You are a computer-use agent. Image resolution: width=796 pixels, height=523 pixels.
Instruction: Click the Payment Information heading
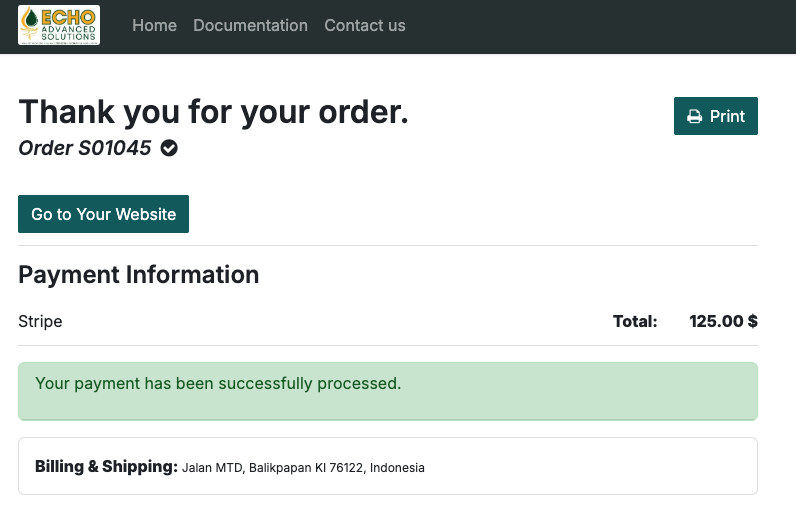(x=139, y=274)
